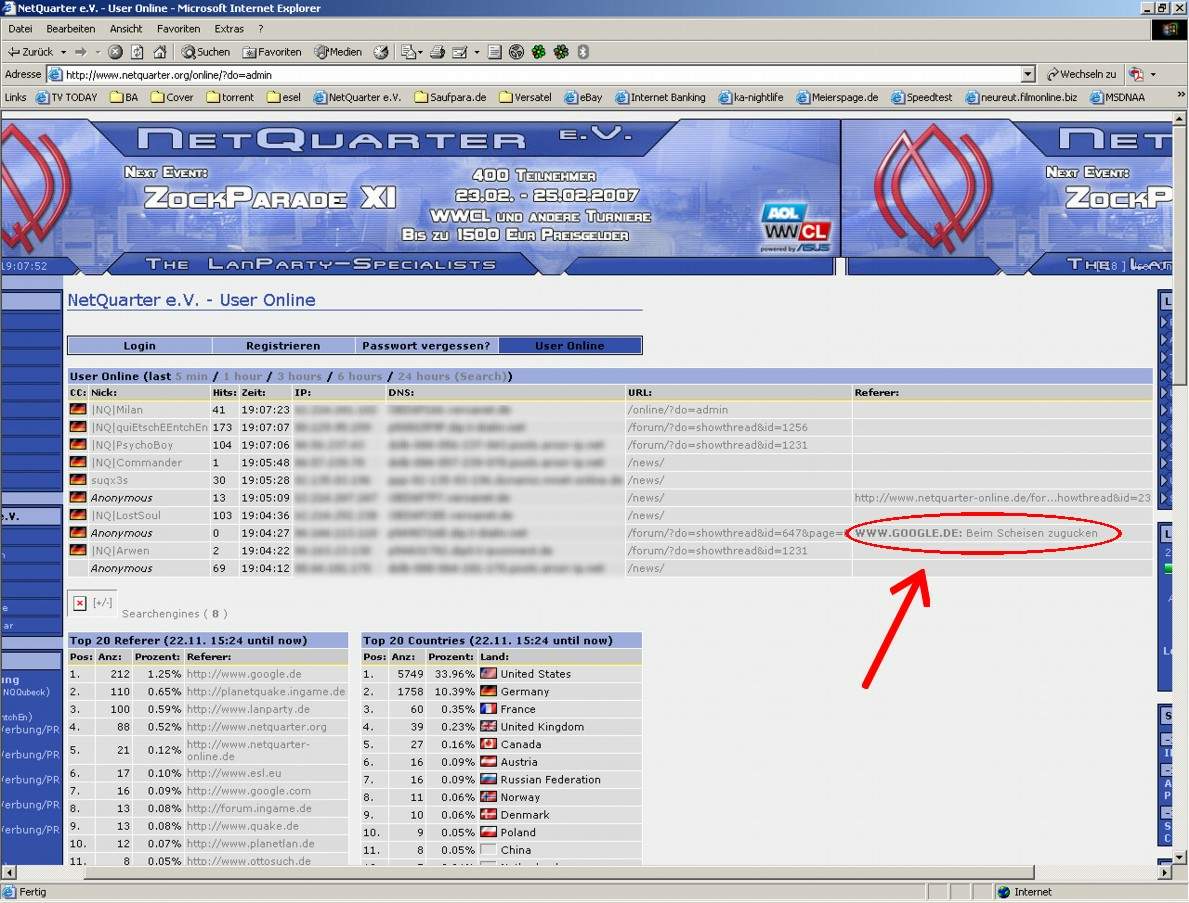The image size is (1189, 903).
Task: Switch to the Registrieren tab
Action: [283, 346]
